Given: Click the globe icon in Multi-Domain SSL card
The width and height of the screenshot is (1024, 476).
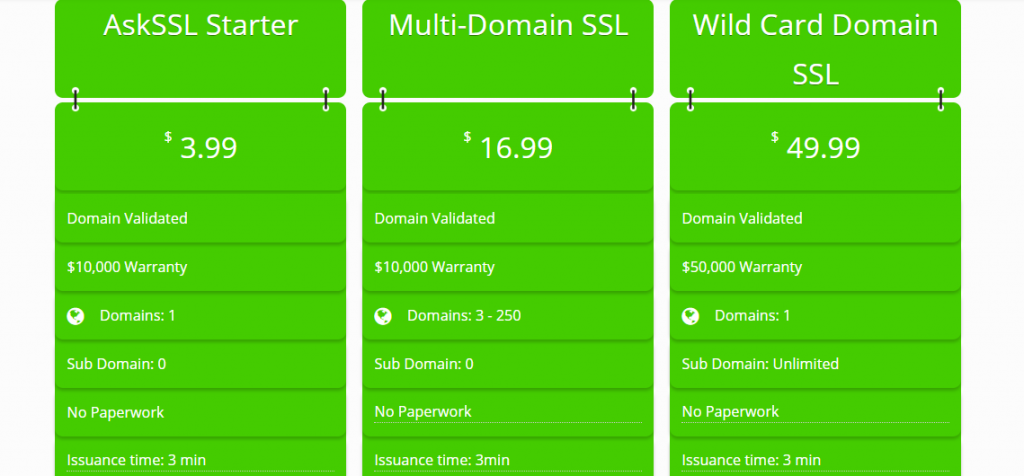Looking at the screenshot, I should tap(383, 316).
